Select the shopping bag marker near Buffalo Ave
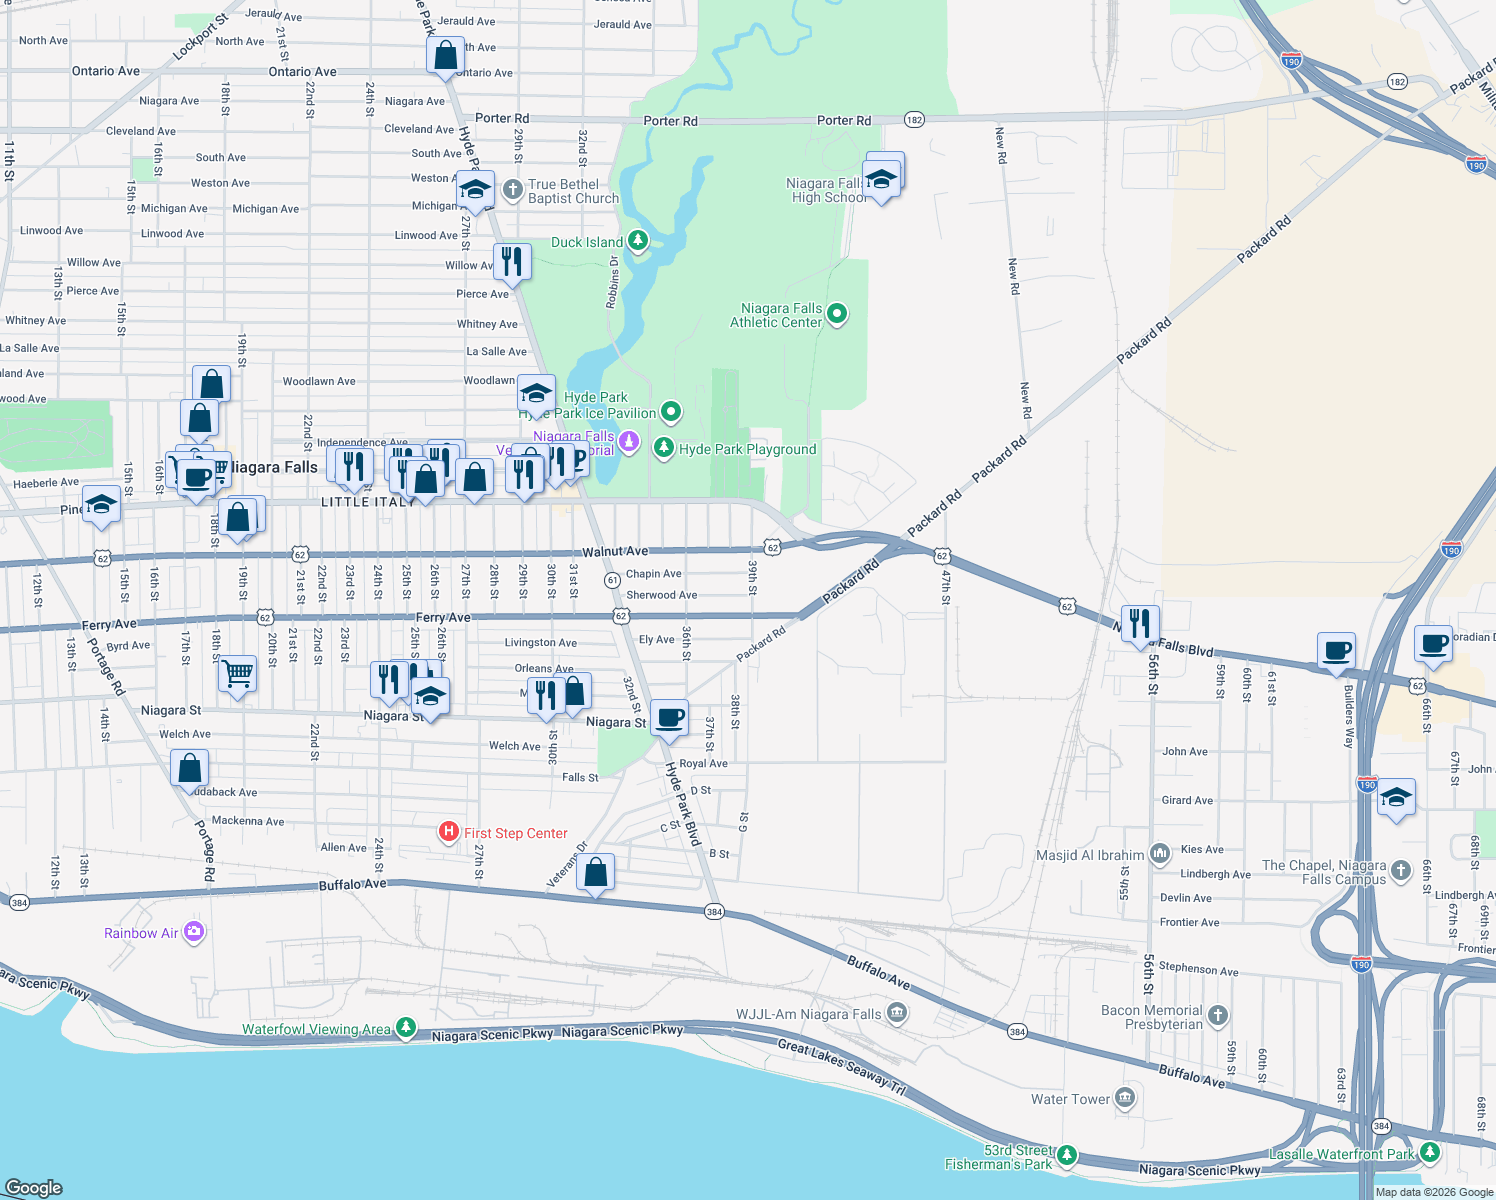The image size is (1496, 1200). tap(596, 871)
